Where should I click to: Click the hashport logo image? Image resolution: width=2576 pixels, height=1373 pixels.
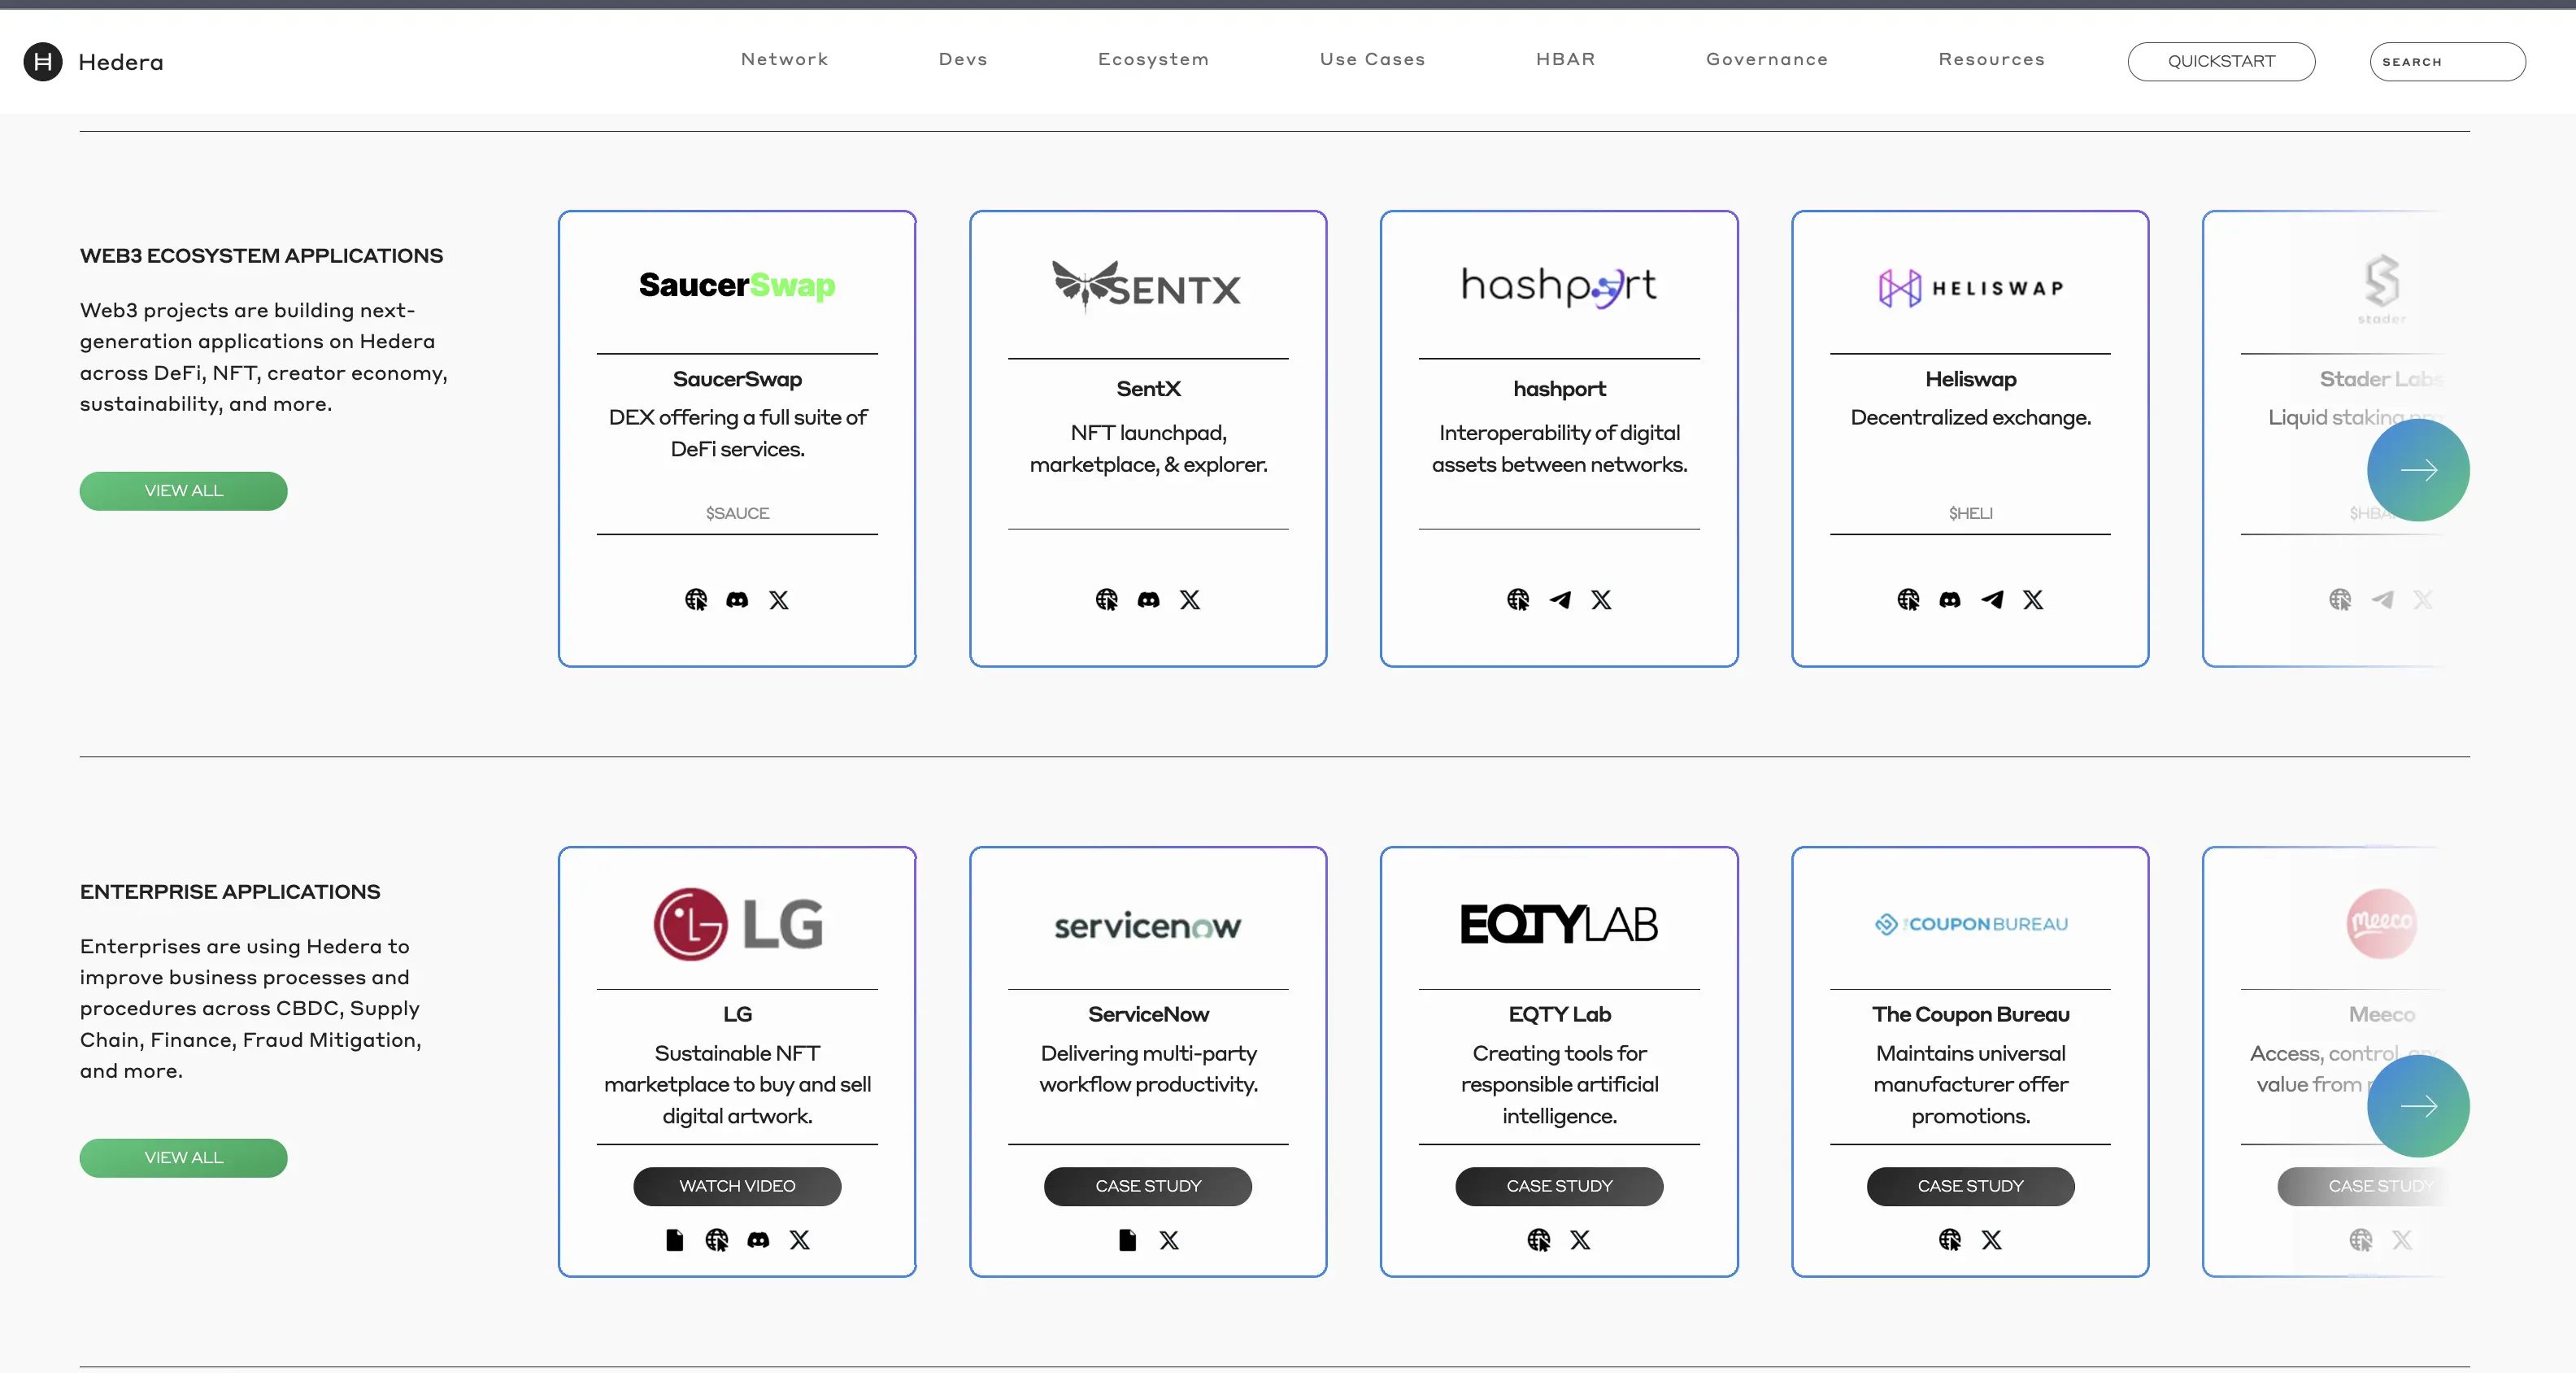click(1559, 287)
